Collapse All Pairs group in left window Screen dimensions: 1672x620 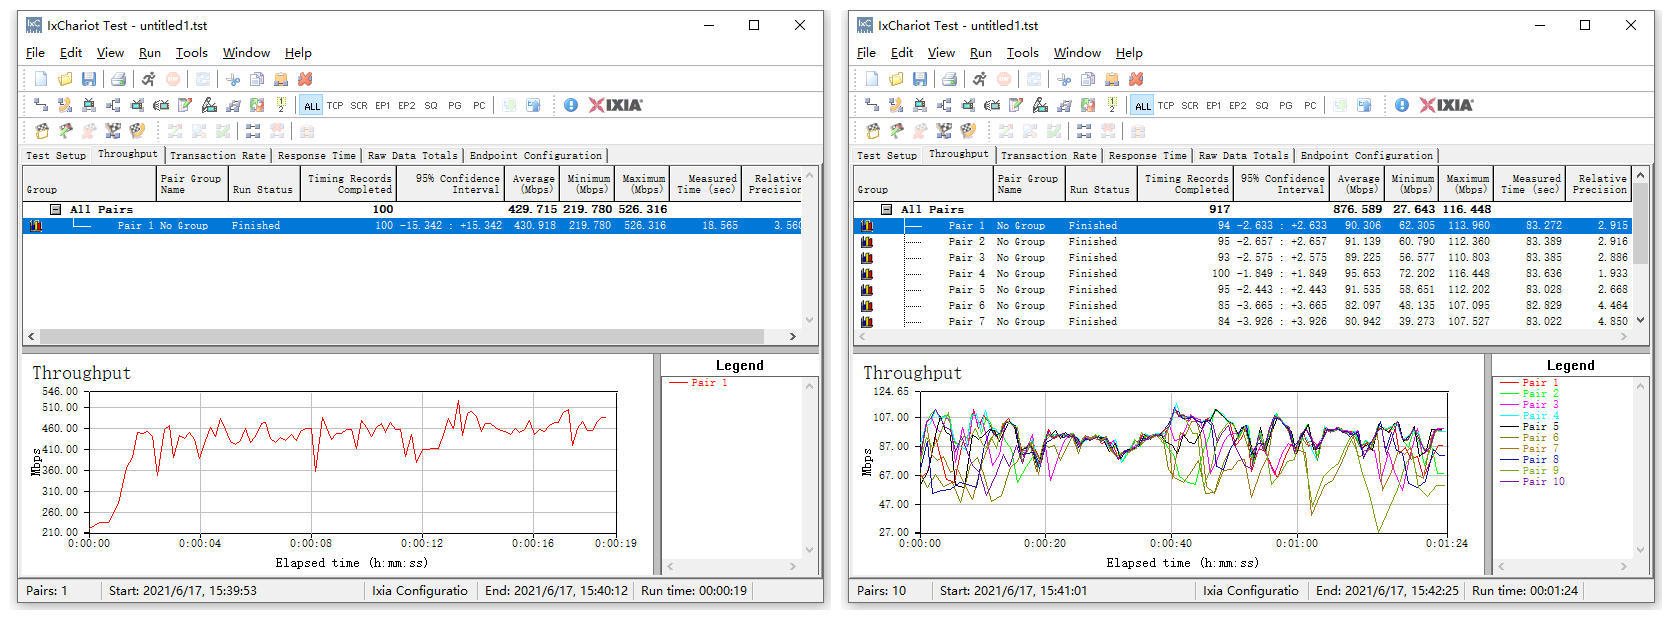pos(56,209)
